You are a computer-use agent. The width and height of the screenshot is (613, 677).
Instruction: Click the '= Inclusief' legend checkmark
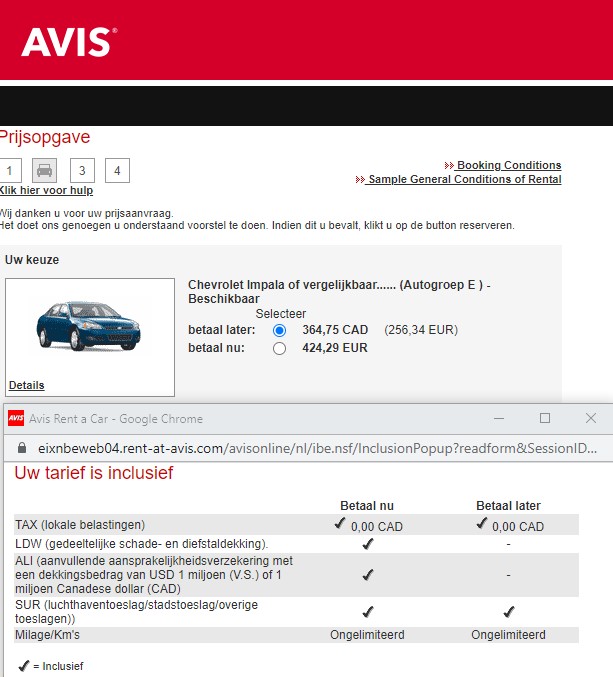(24, 666)
